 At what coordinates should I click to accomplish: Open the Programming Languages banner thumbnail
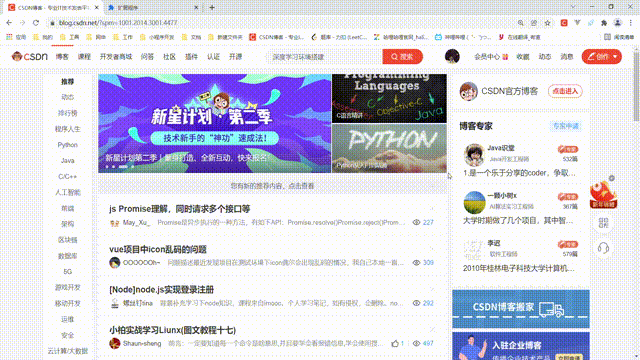point(389,98)
